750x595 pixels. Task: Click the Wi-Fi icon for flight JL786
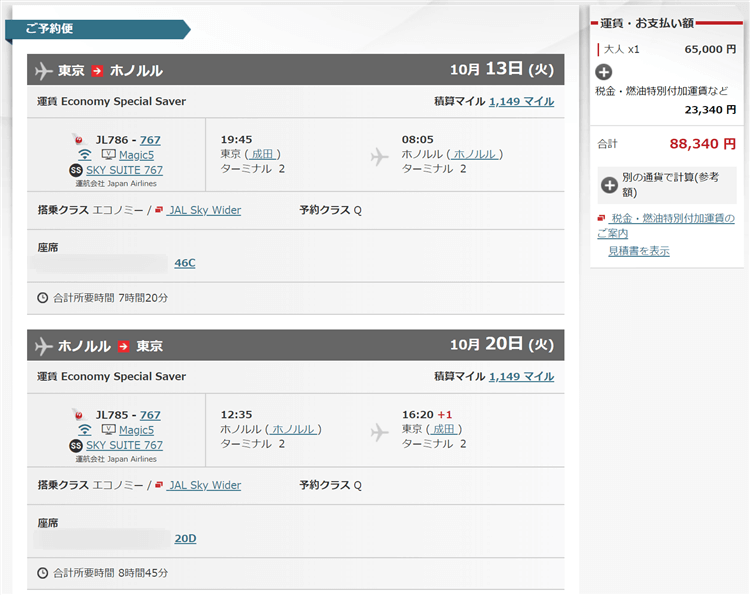pos(85,155)
